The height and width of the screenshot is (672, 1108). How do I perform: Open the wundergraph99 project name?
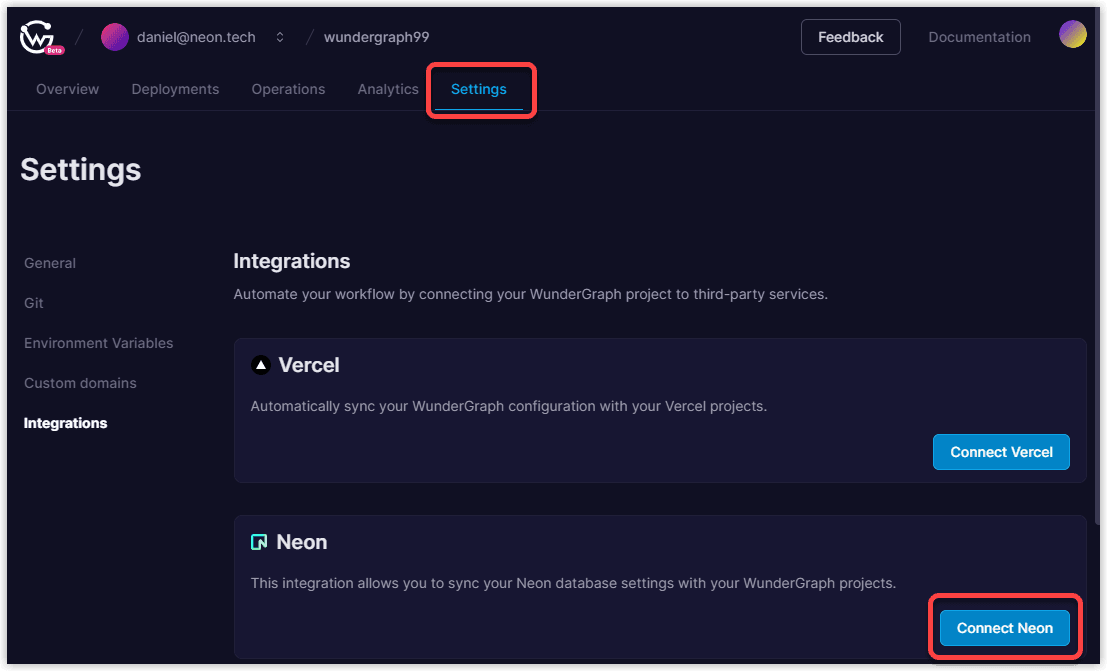(376, 37)
